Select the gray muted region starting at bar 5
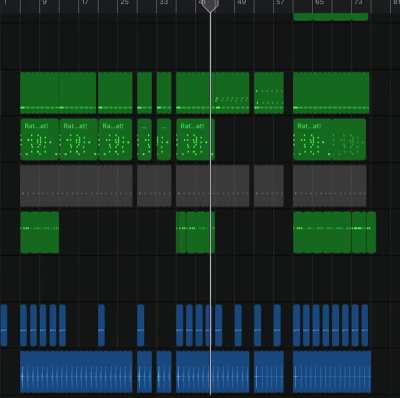This screenshot has width=400, height=398. coord(76,186)
